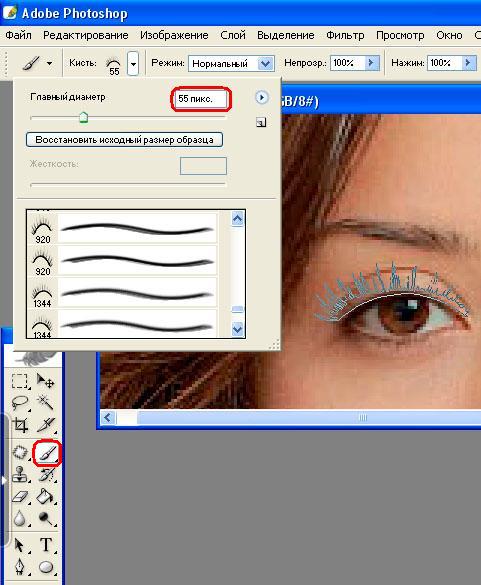Open the Выделение menu
The width and height of the screenshot is (481, 585).
(285, 35)
